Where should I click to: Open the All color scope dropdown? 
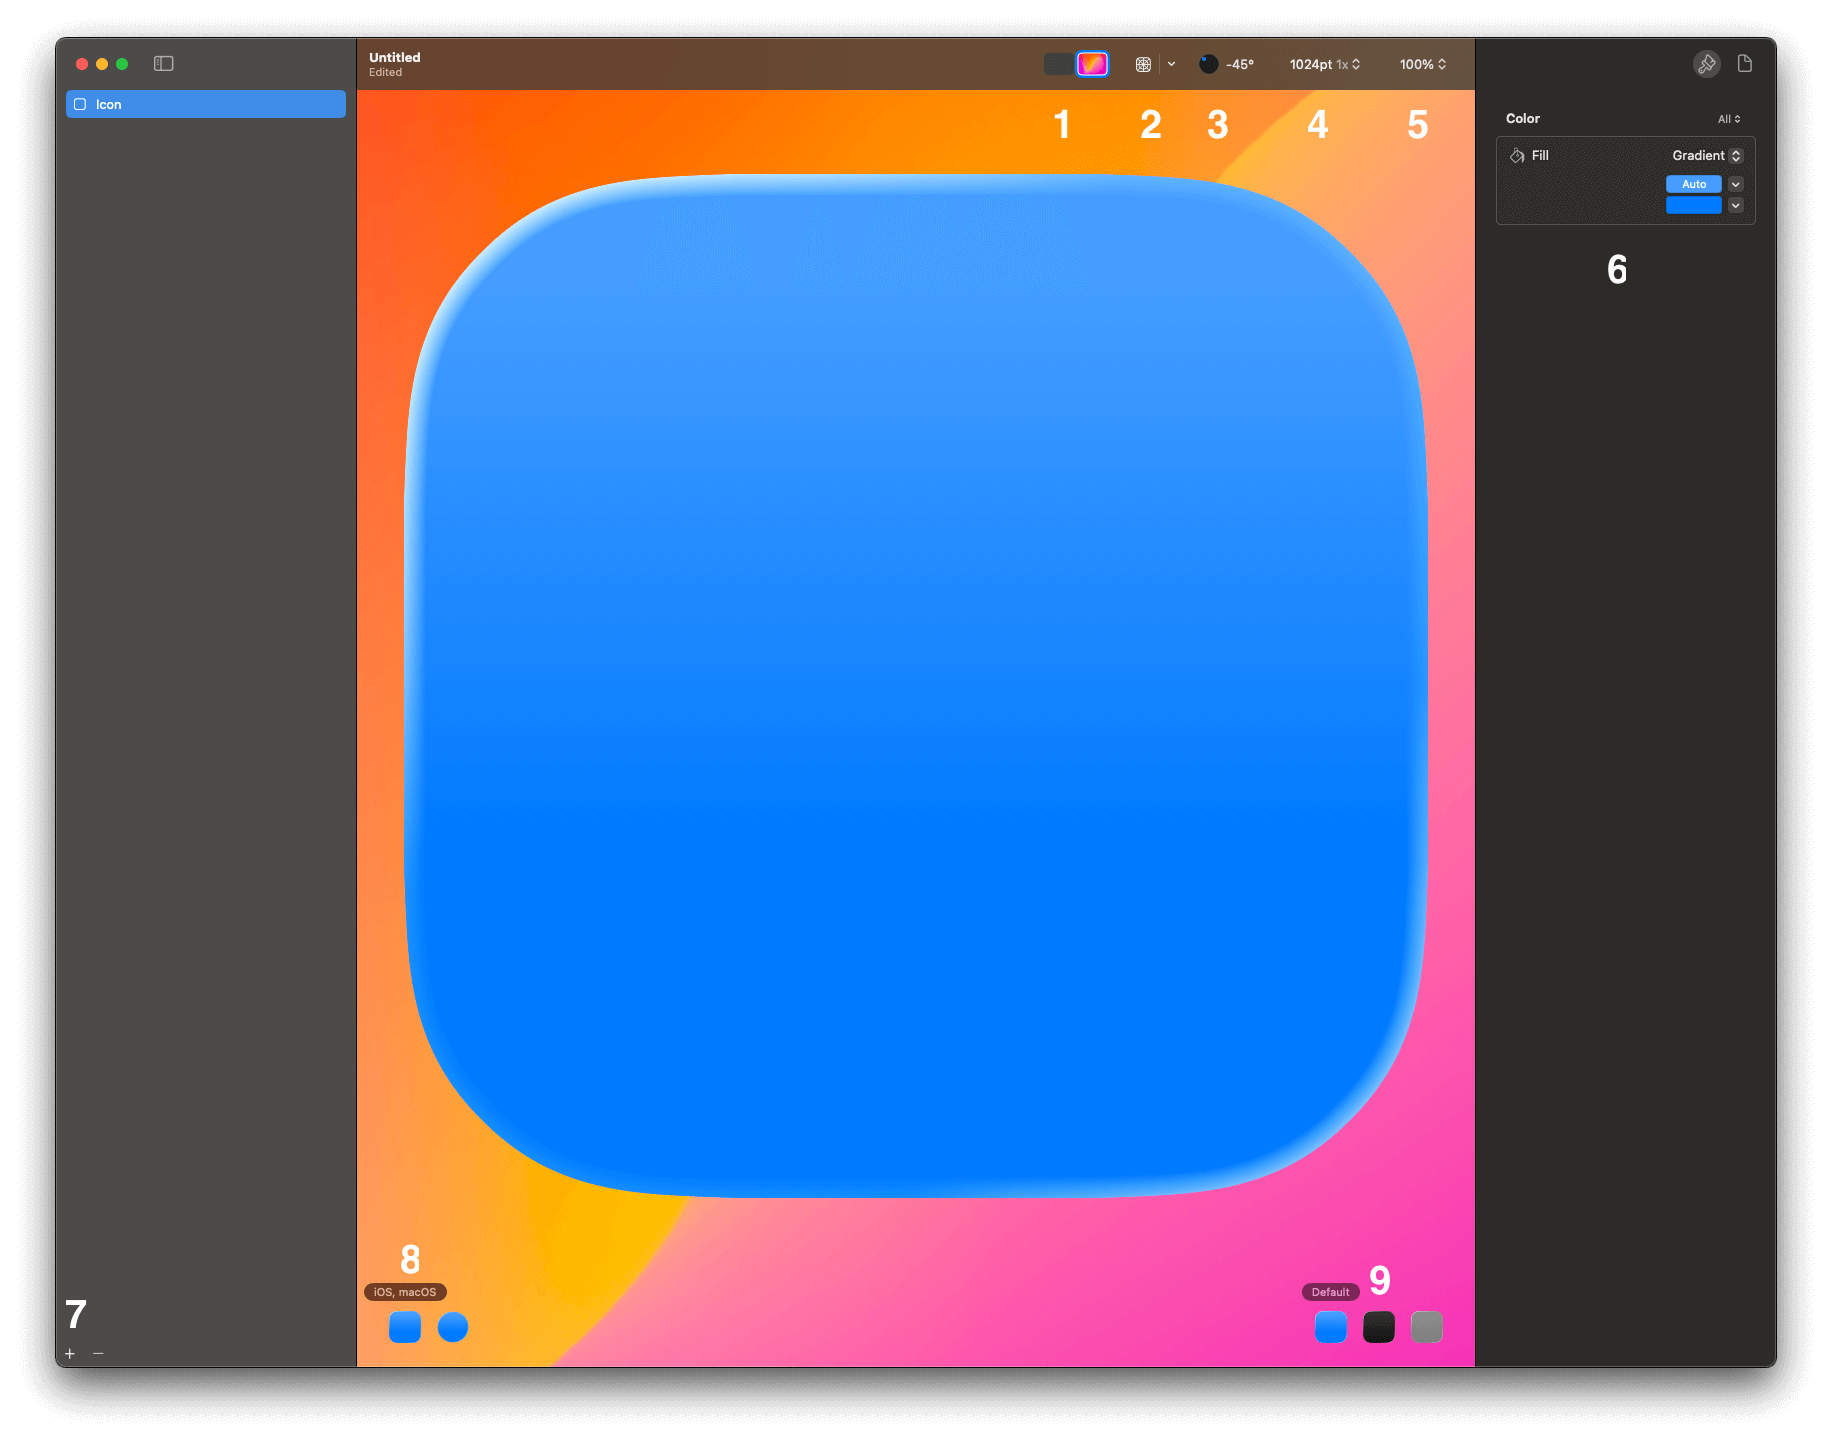coord(1728,118)
